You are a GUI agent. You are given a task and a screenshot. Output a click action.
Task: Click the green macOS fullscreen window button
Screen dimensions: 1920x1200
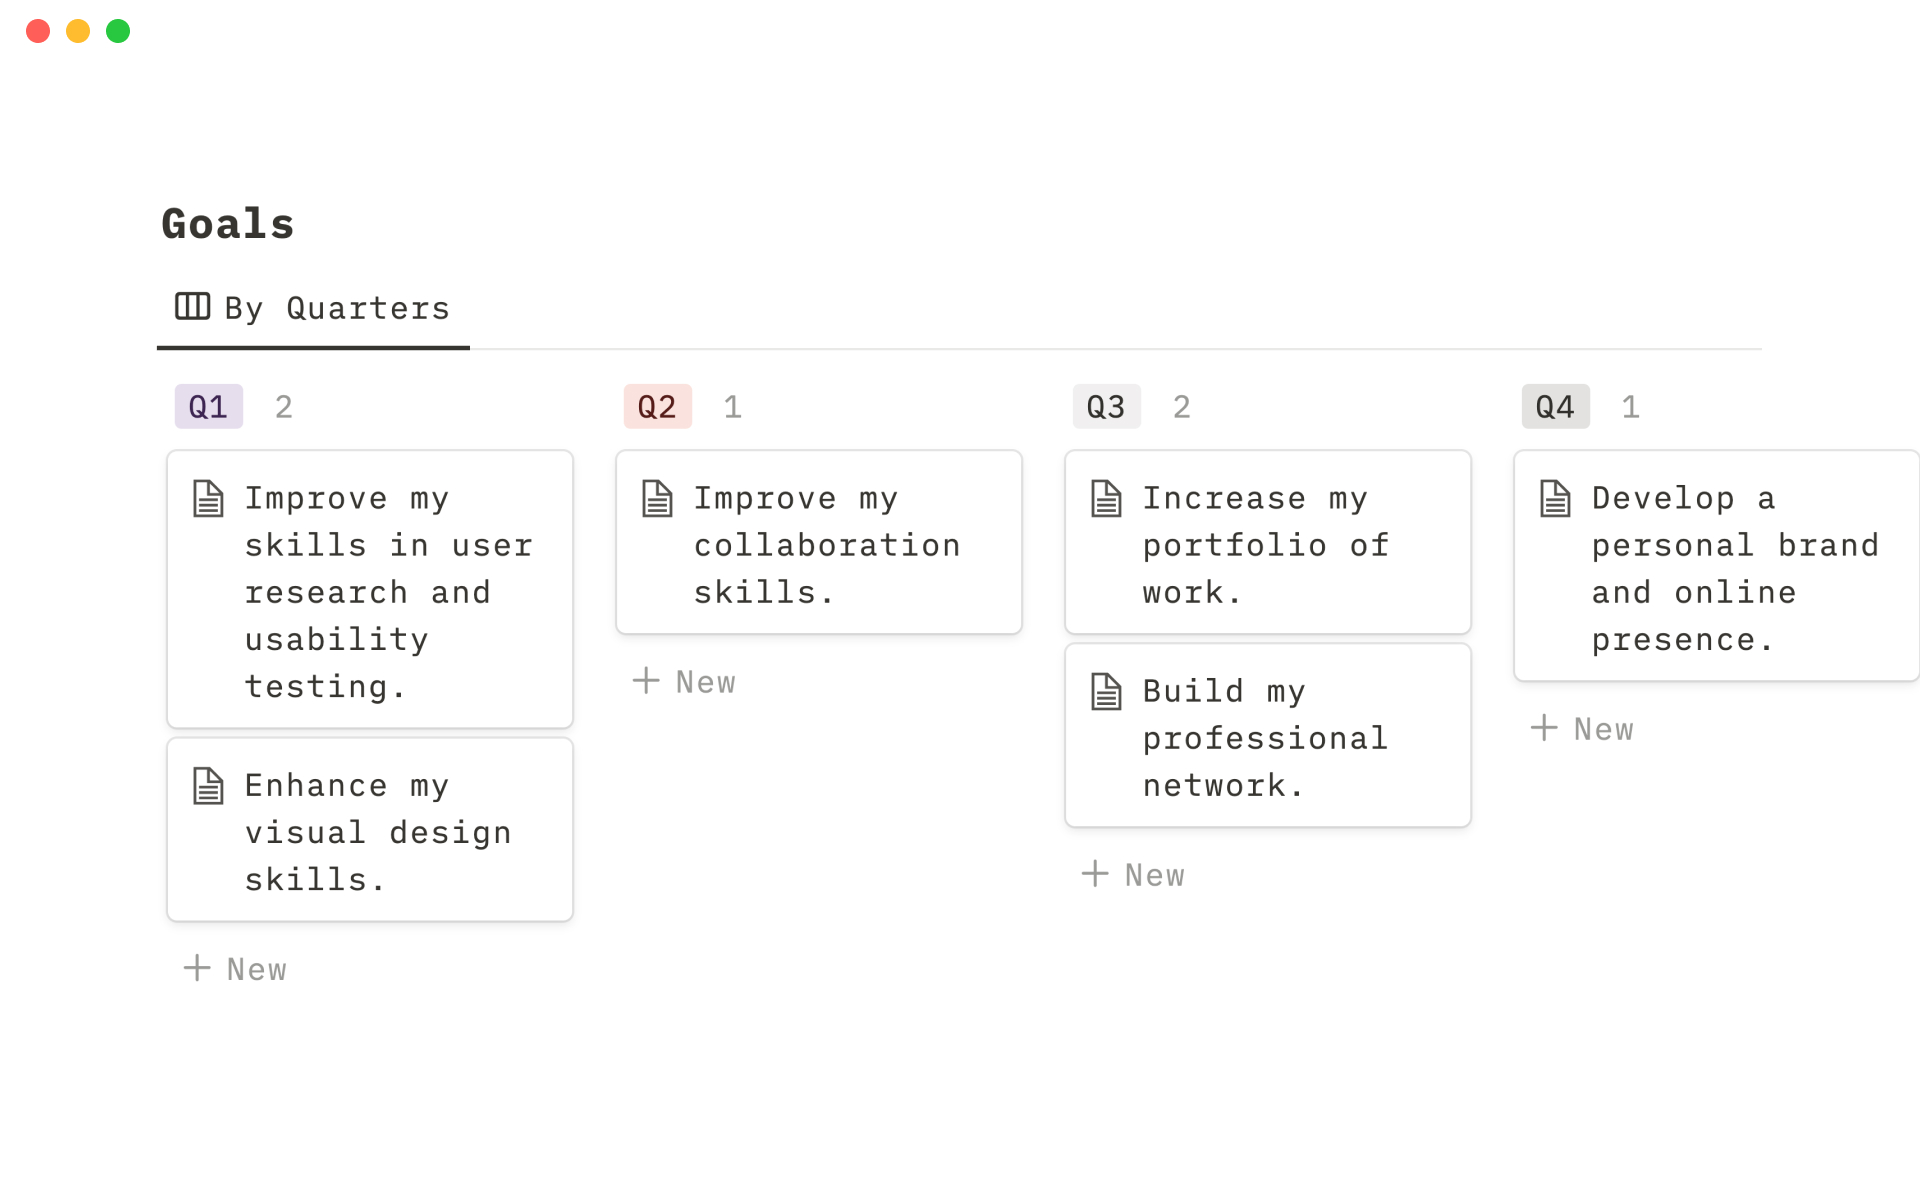(x=118, y=31)
